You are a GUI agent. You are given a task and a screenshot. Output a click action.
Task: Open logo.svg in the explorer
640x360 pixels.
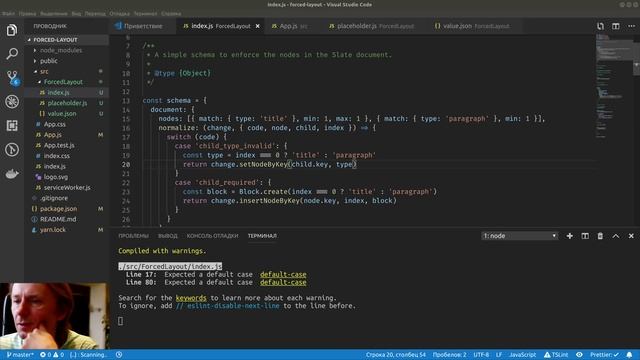(56, 177)
